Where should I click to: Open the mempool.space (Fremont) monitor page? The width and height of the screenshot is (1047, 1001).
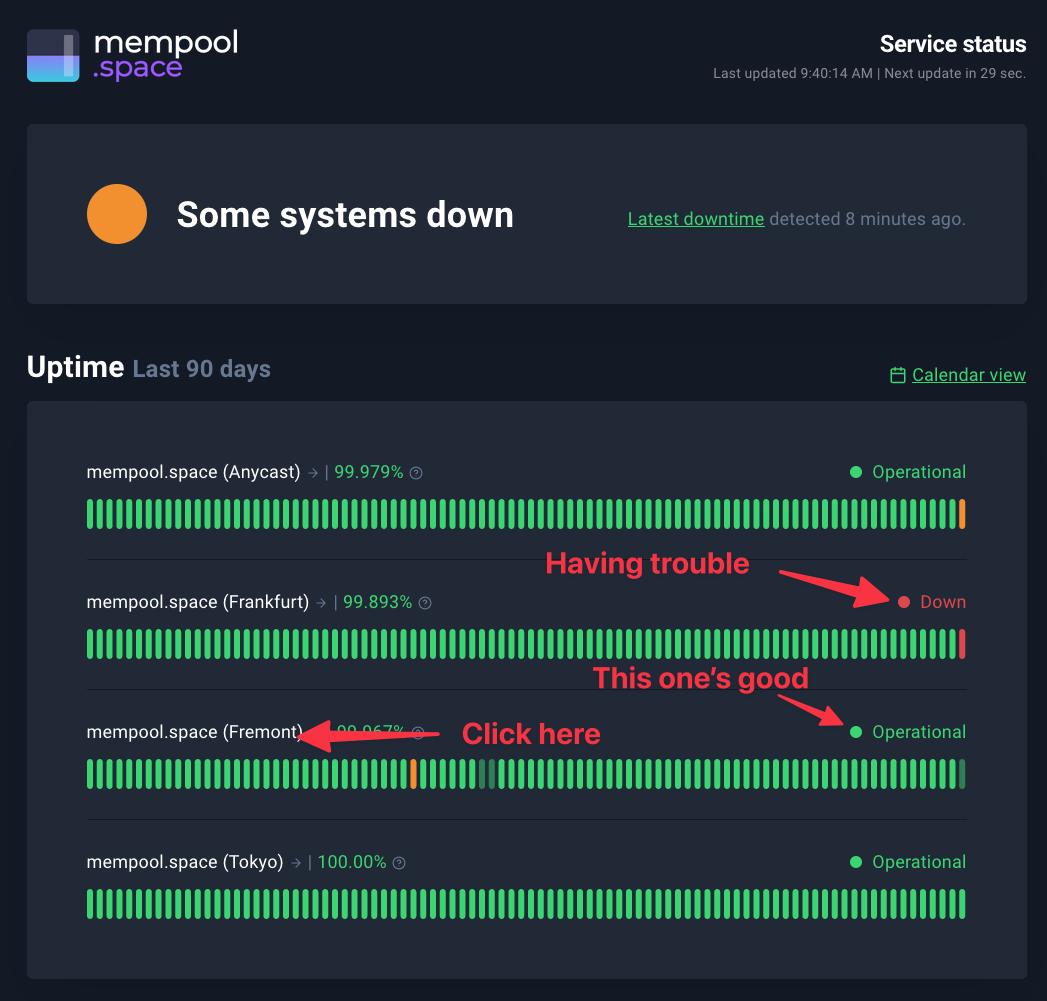tap(194, 732)
